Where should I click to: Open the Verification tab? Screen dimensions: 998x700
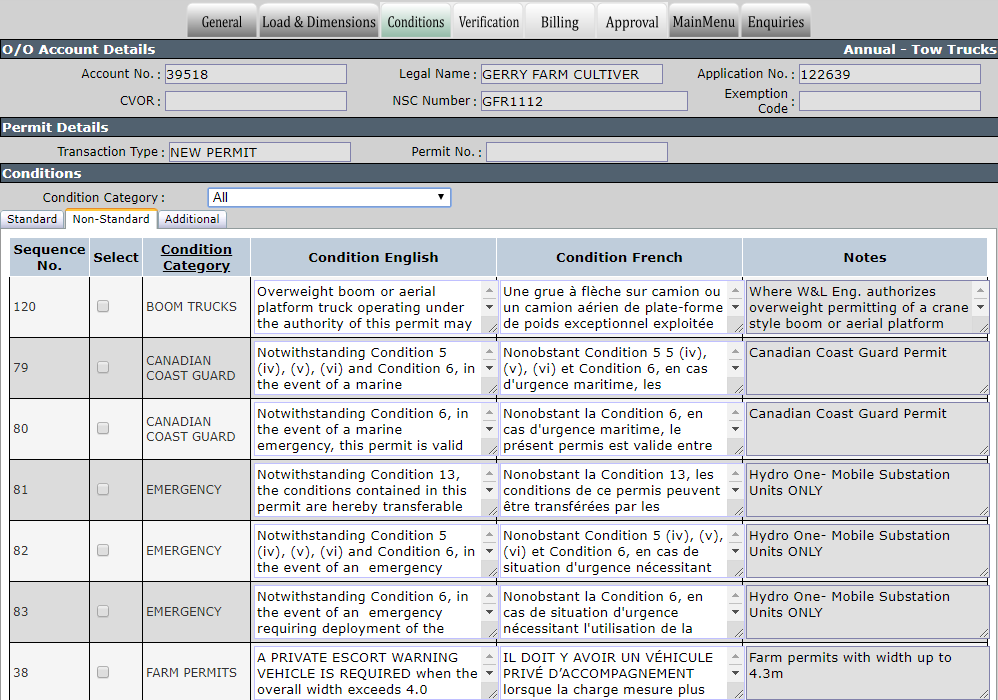point(489,22)
